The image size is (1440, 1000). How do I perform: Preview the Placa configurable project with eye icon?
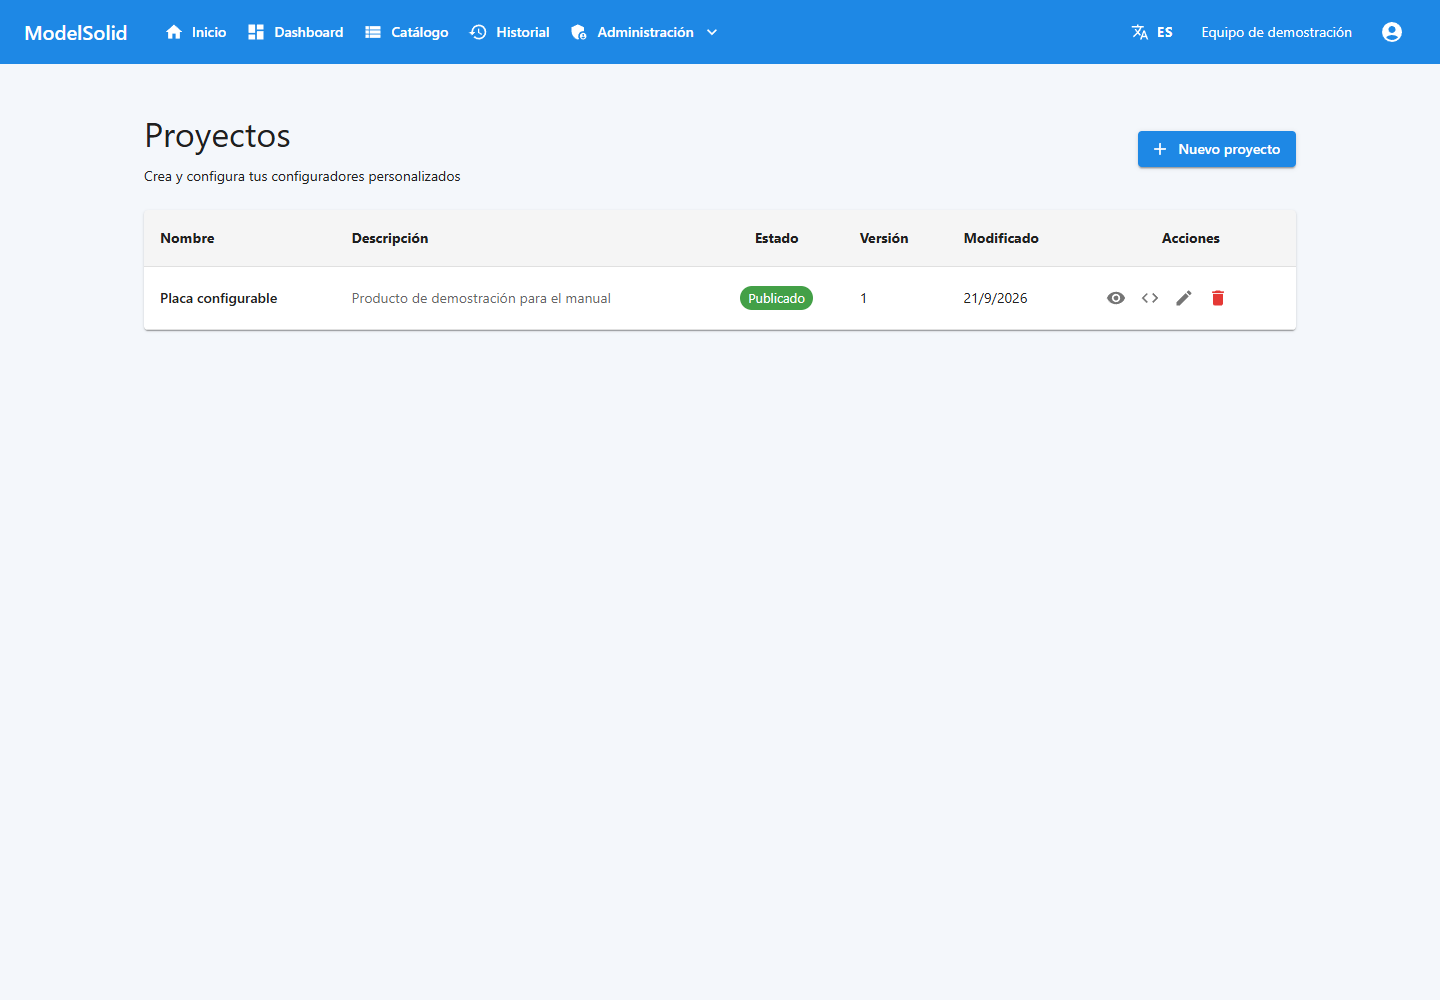pos(1116,298)
